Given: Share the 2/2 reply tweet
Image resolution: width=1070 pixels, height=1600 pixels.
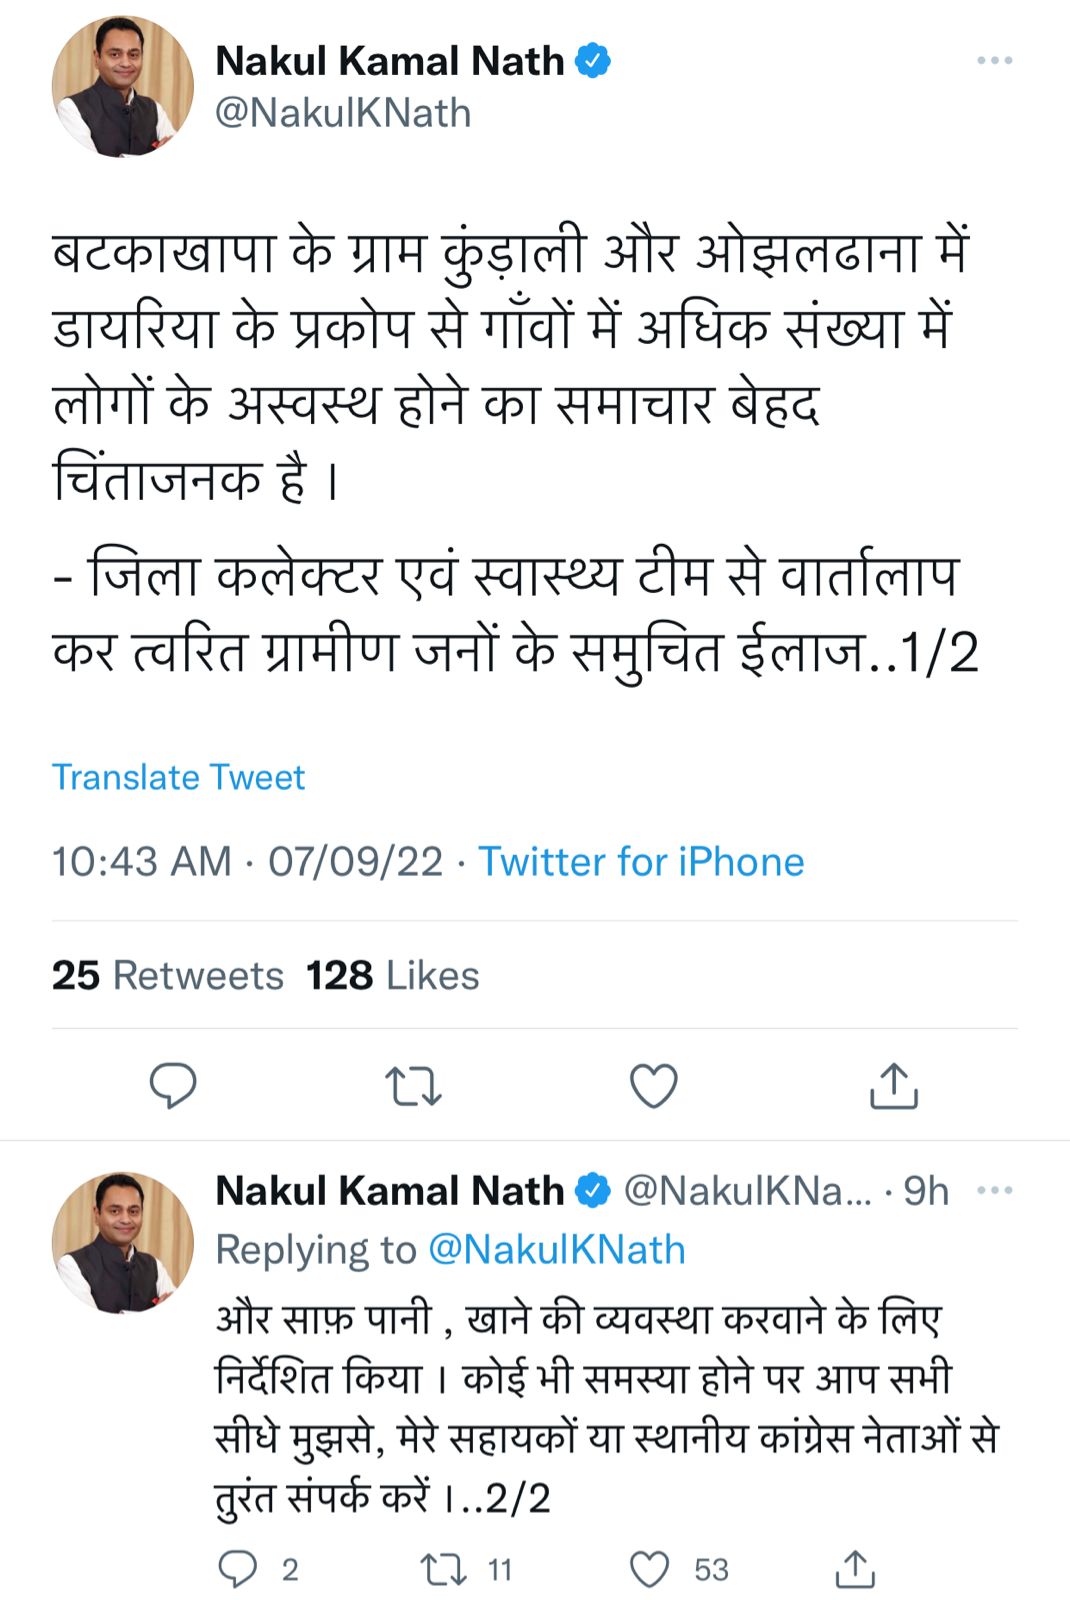Looking at the screenshot, I should tap(855, 1569).
